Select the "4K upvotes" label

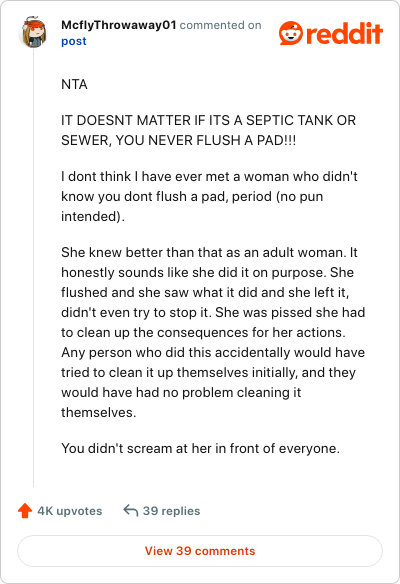click(70, 511)
